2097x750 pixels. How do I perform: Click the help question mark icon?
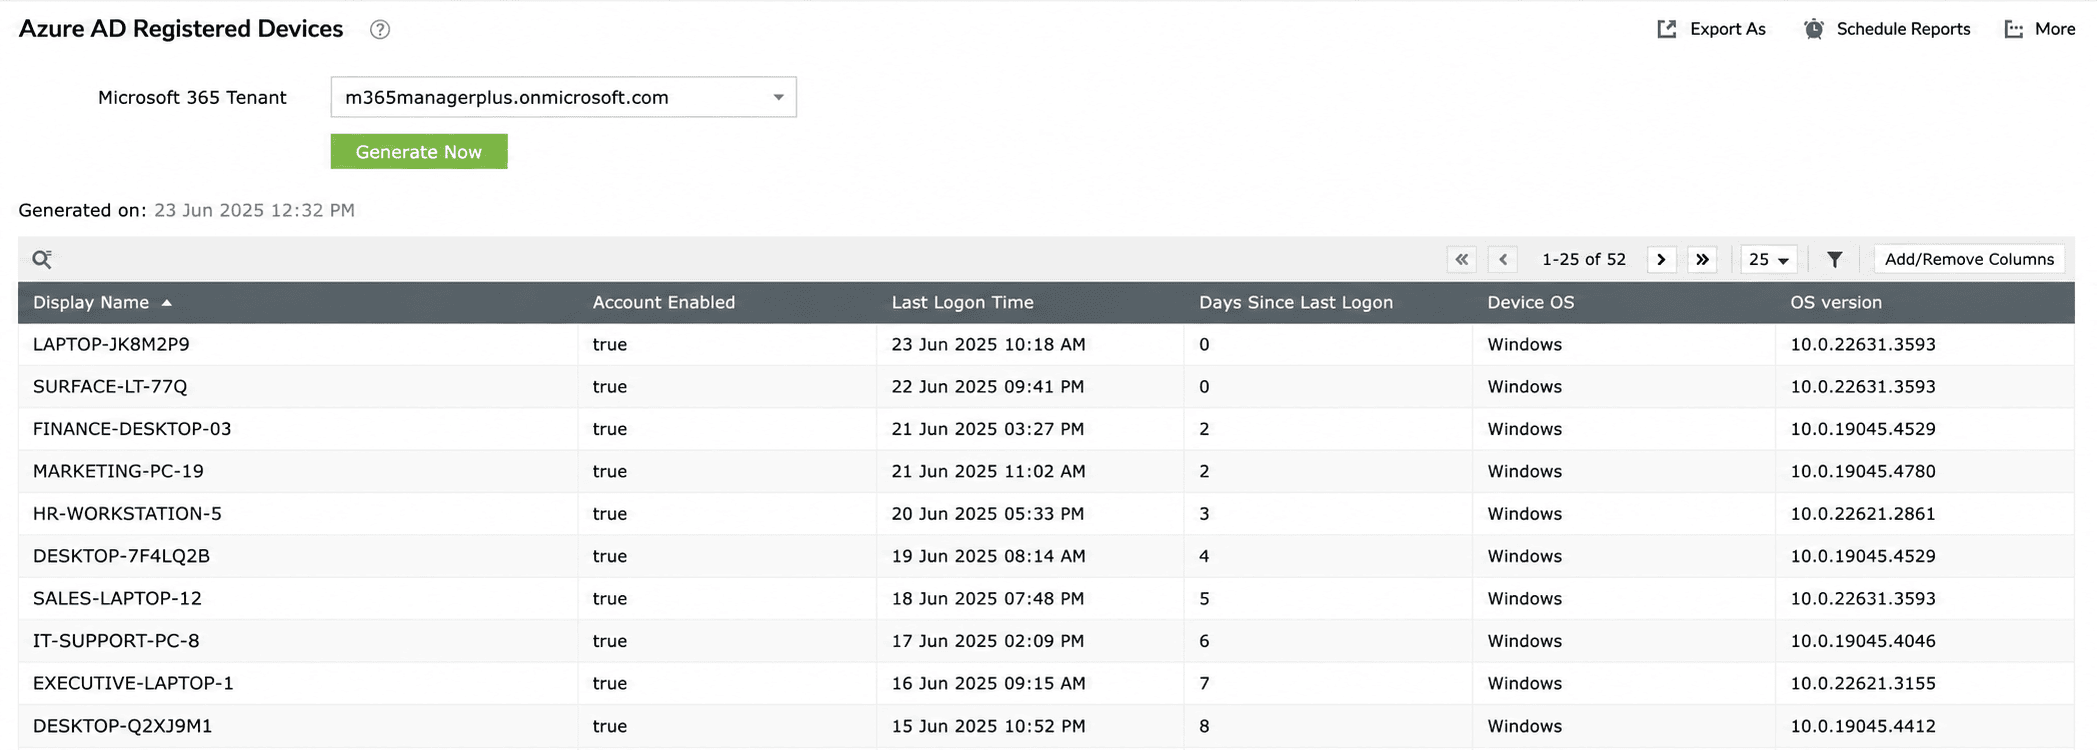click(380, 29)
